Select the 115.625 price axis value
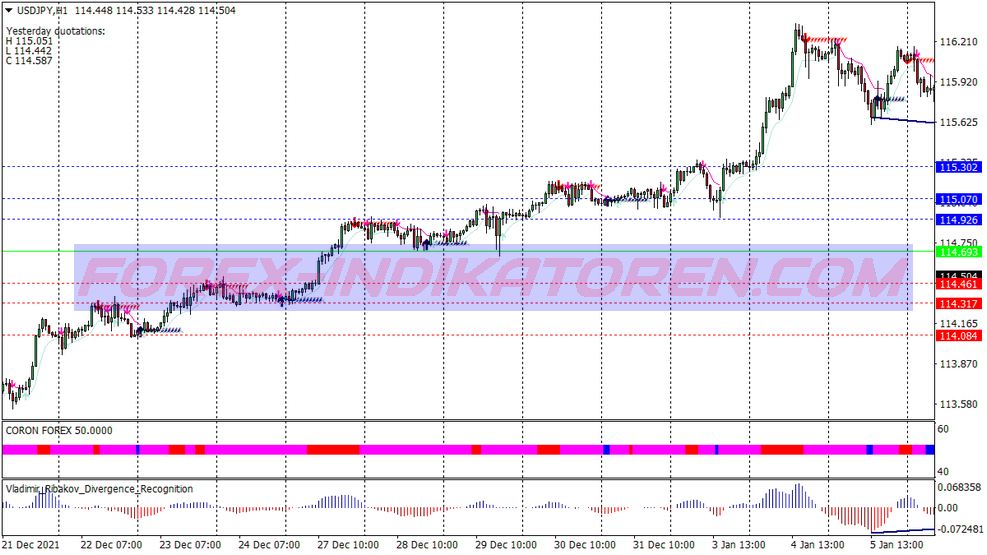The image size is (987, 555). click(959, 123)
